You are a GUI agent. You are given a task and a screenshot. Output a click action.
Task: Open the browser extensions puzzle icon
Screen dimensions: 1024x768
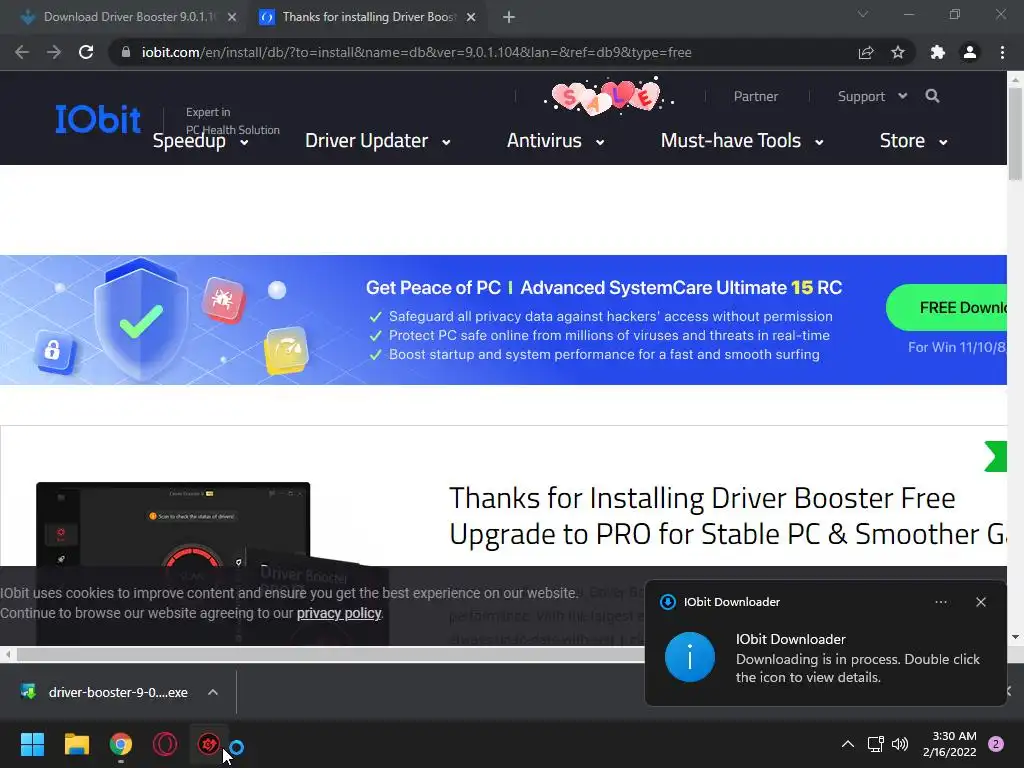coord(938,52)
